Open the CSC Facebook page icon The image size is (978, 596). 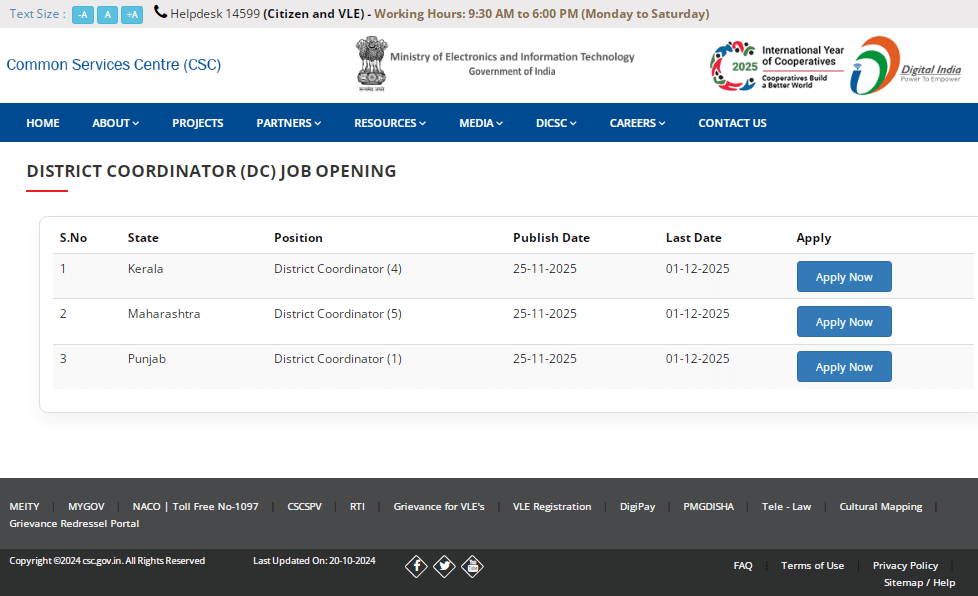click(x=416, y=566)
